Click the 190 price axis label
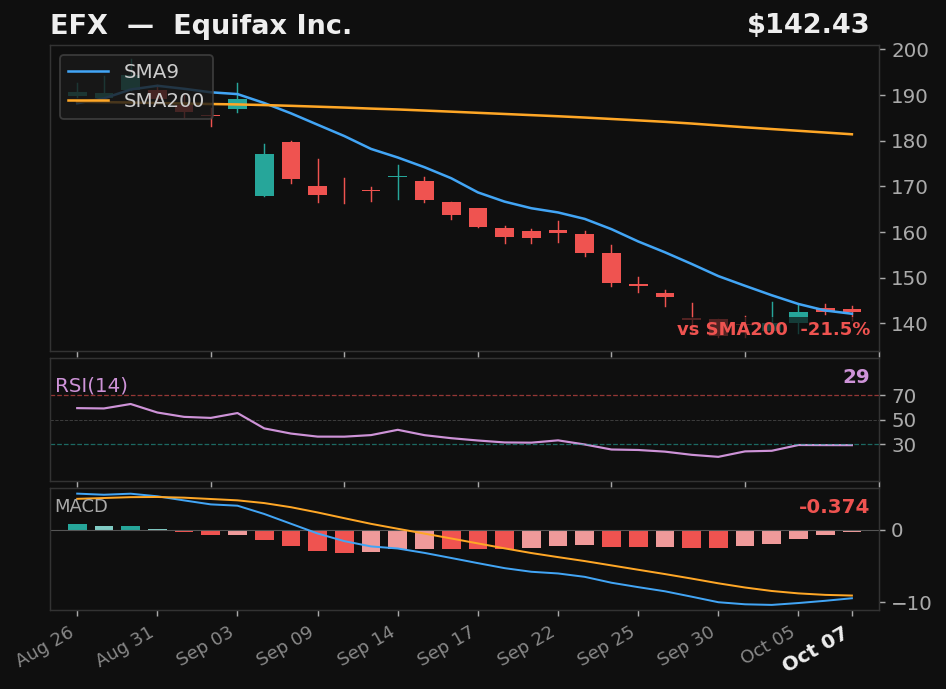The image size is (946, 689). point(910,96)
